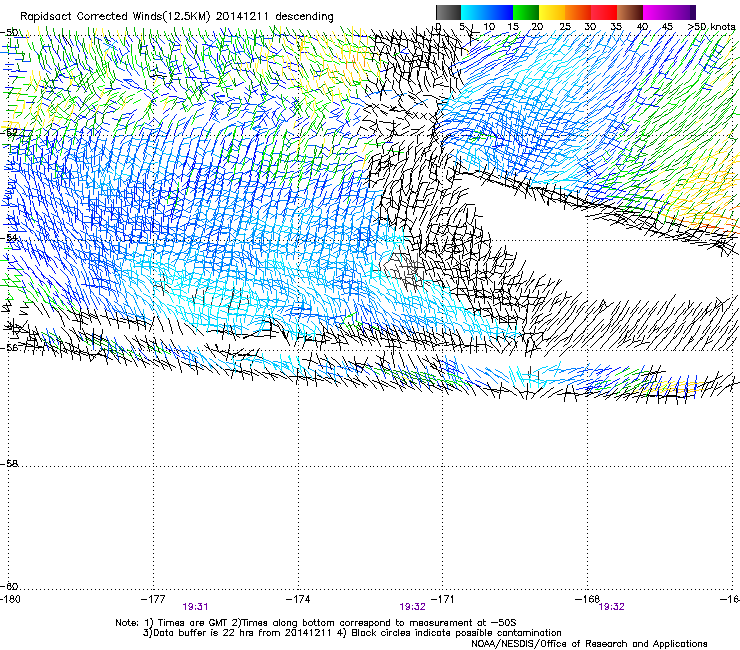The width and height of the screenshot is (740, 650).
Task: Click the -180 longitude axis label
Action: point(10,599)
